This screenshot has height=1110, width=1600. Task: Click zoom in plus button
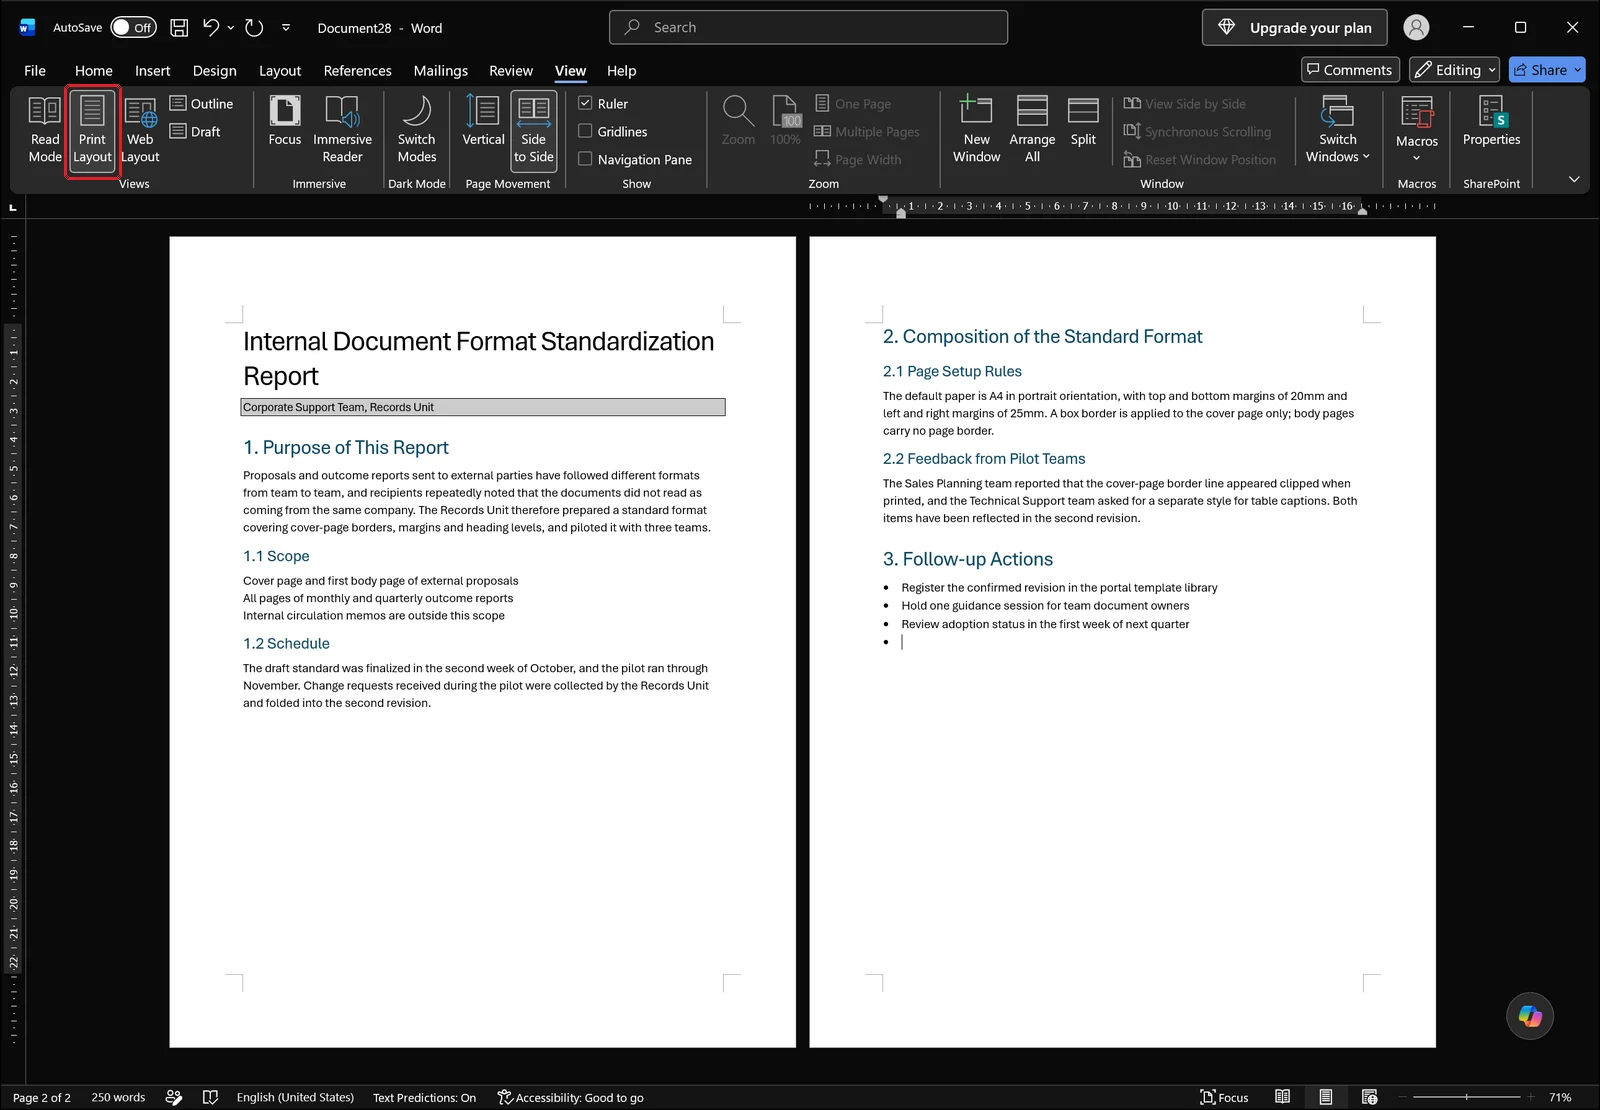(1530, 1097)
